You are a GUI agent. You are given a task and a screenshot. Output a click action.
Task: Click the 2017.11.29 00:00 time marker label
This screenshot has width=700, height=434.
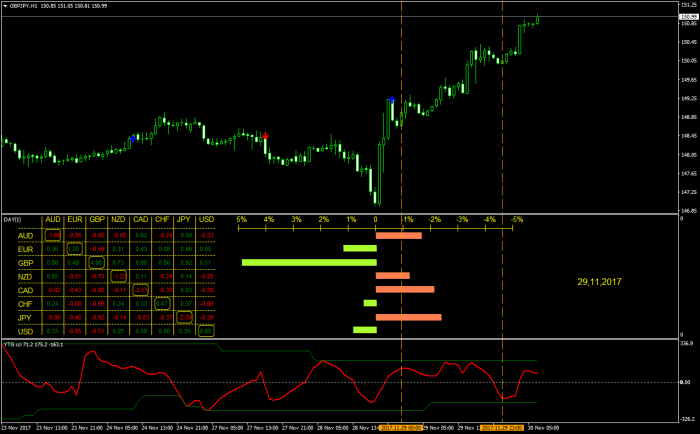pos(400,428)
